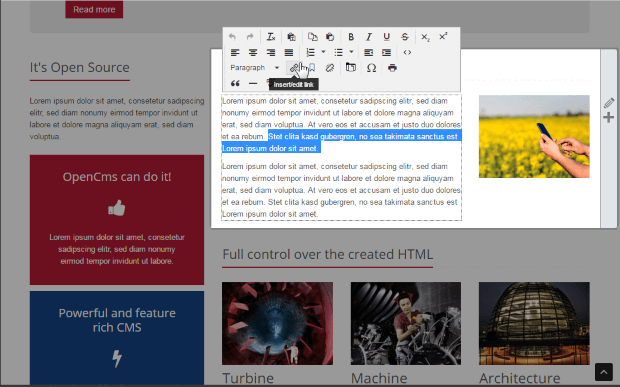620x387 pixels.
Task: Open the Machine thumbnail image
Action: coord(406,323)
